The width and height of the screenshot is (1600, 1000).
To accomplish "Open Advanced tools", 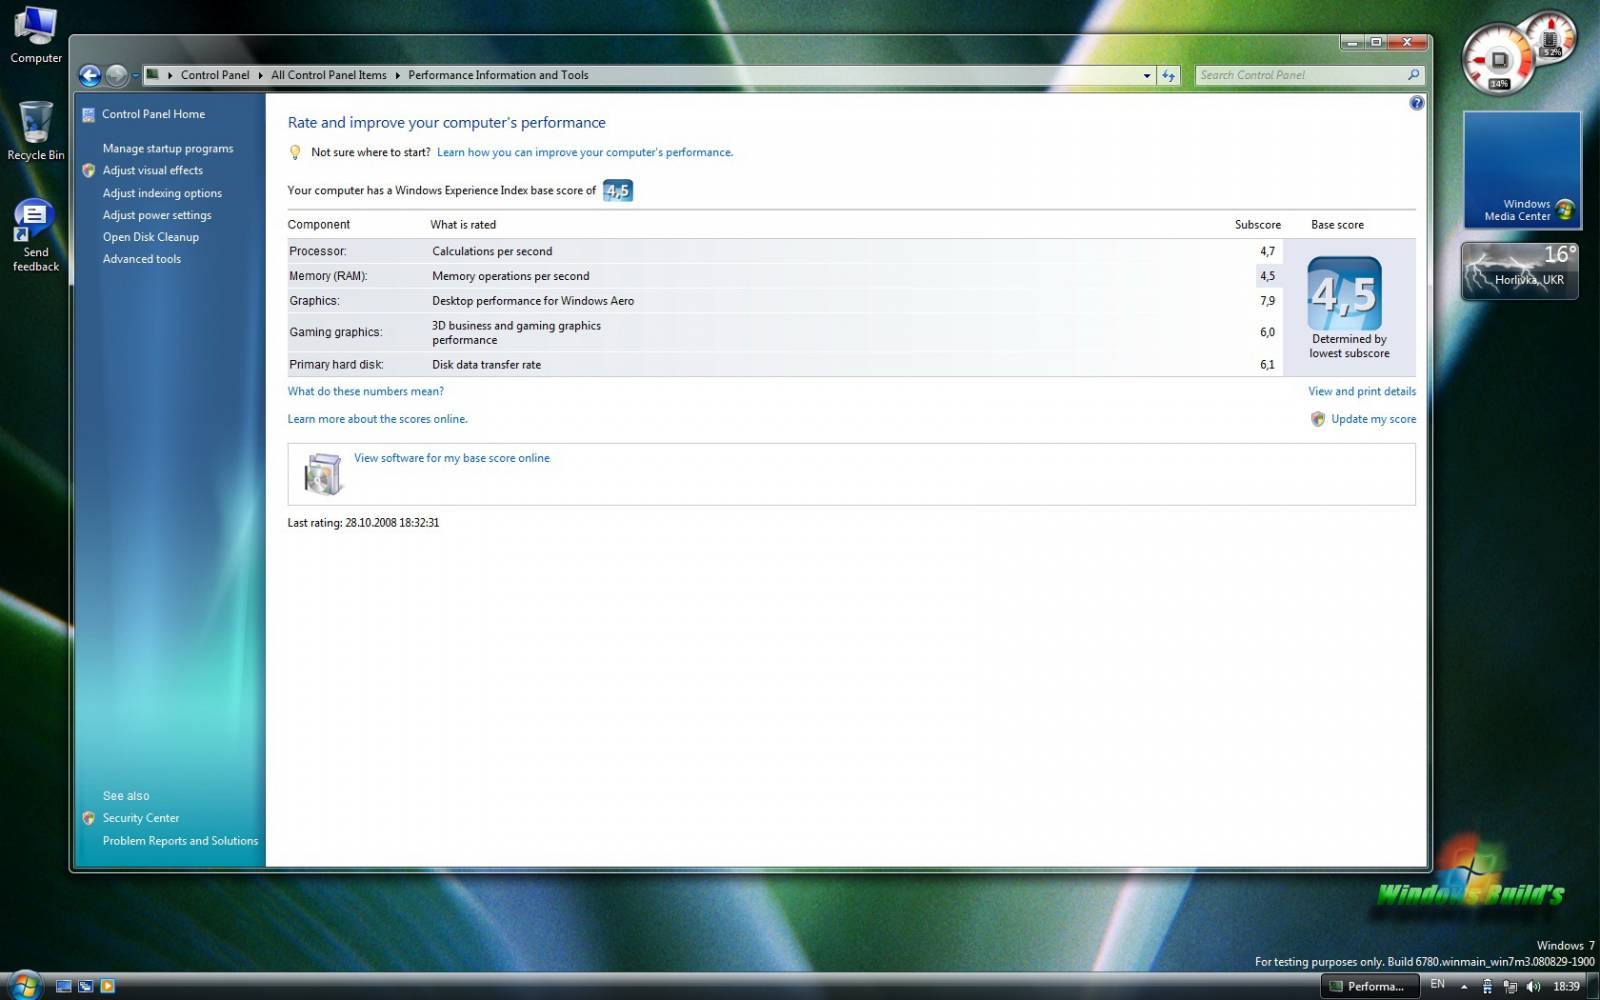I will point(142,259).
